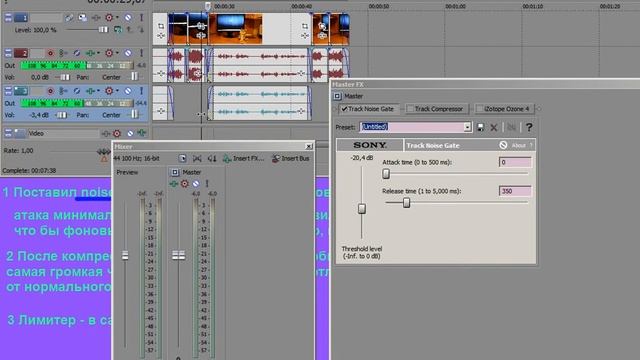Click Release time slider handle
640x360 pixels.
pos(406,202)
